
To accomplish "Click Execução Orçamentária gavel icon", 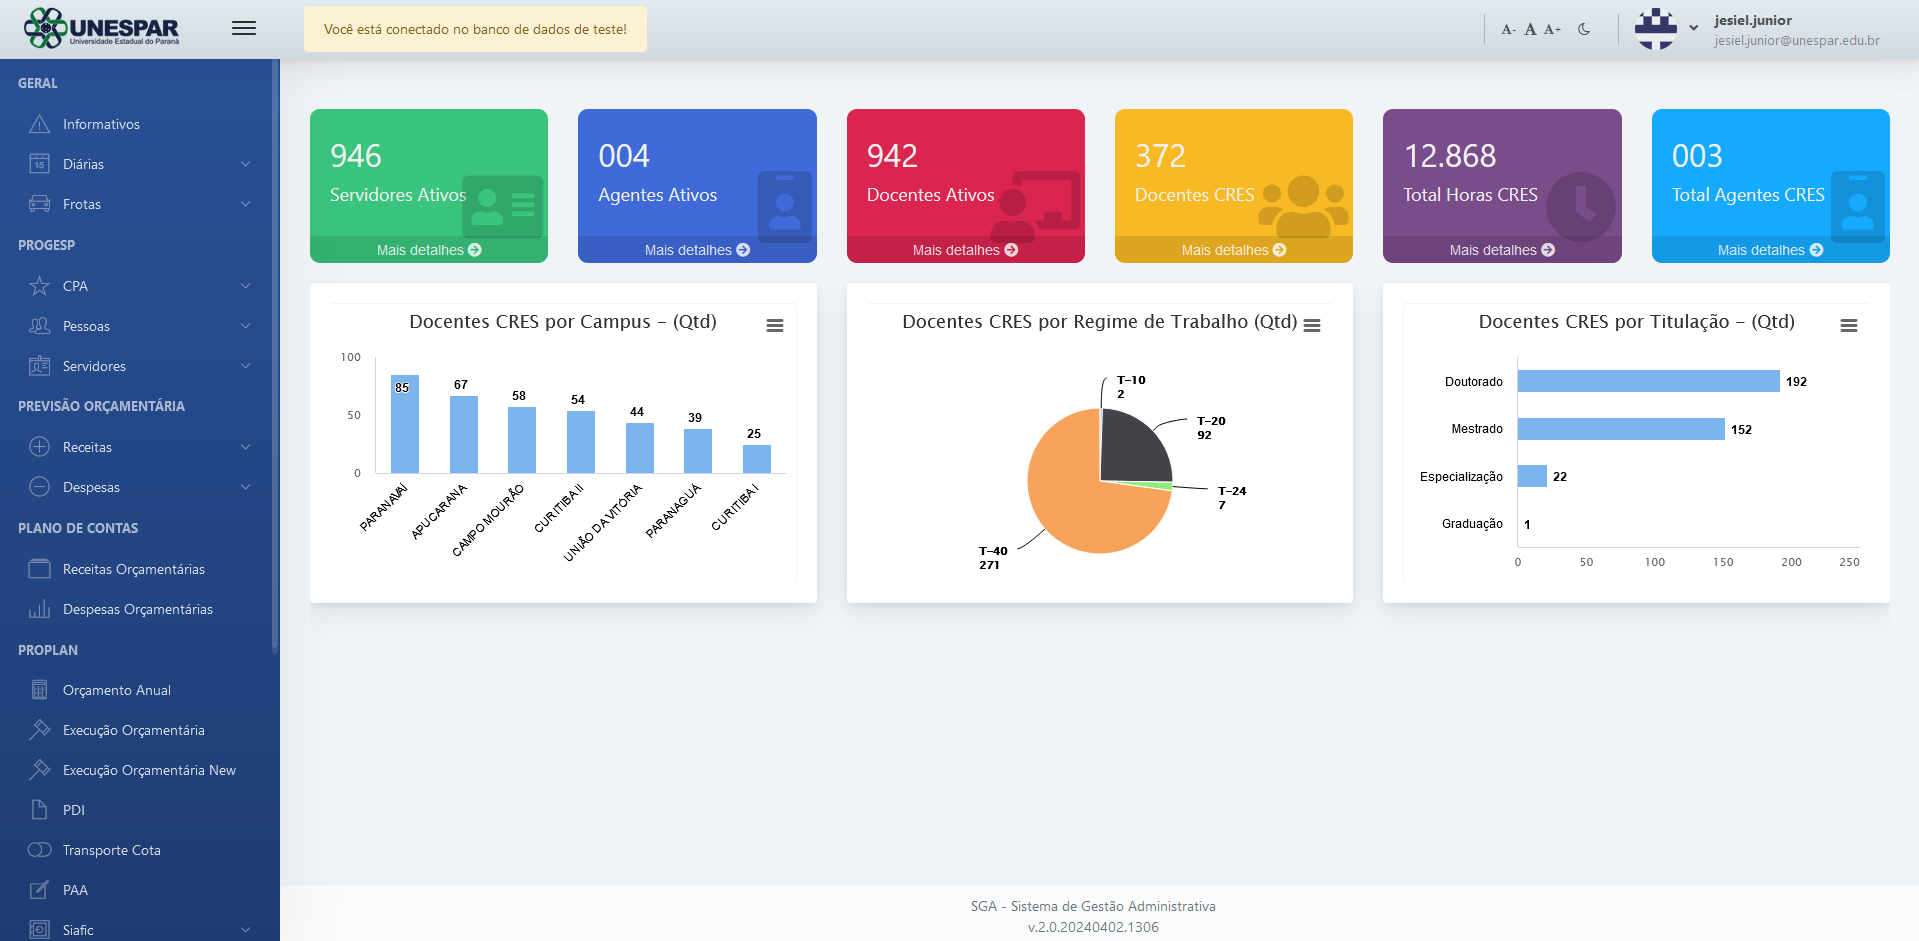I will [39, 730].
